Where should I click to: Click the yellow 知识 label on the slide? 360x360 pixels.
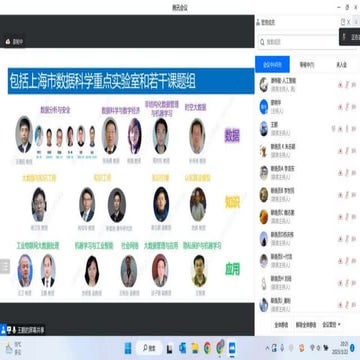232,202
